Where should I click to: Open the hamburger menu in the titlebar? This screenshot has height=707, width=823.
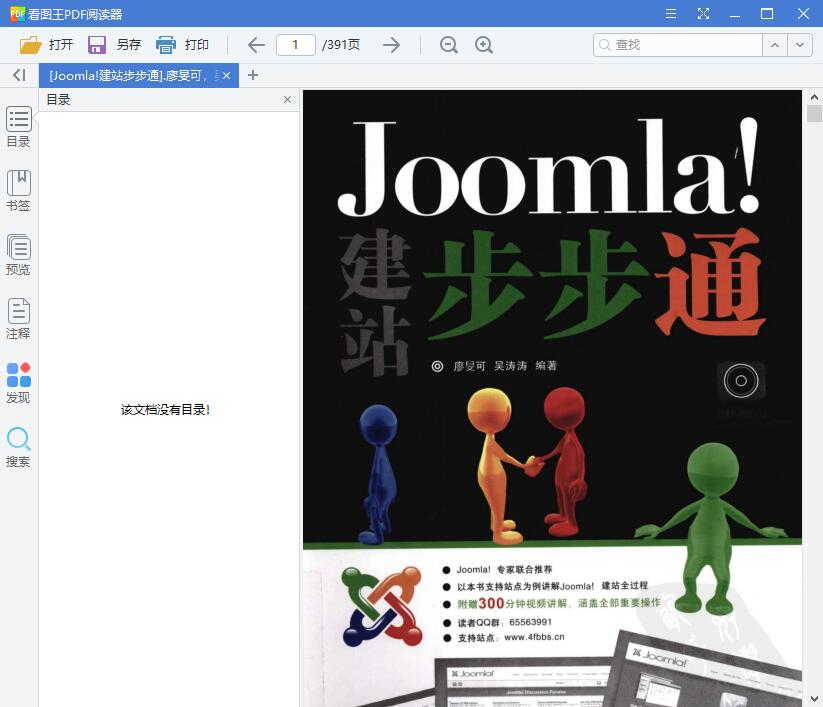670,14
